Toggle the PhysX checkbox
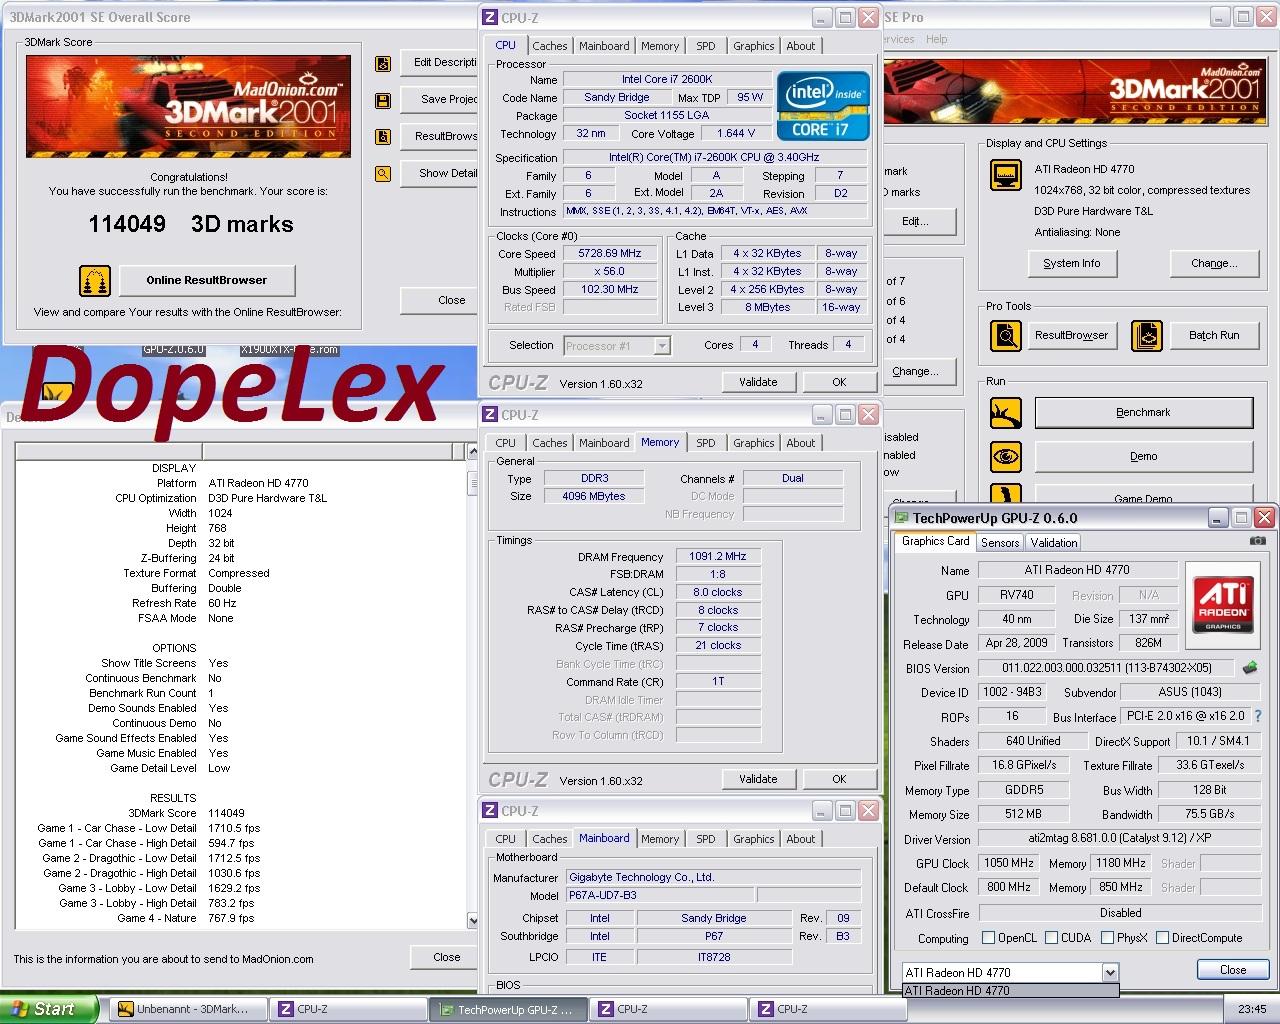Viewport: 1280px width, 1024px height. tap(1107, 938)
